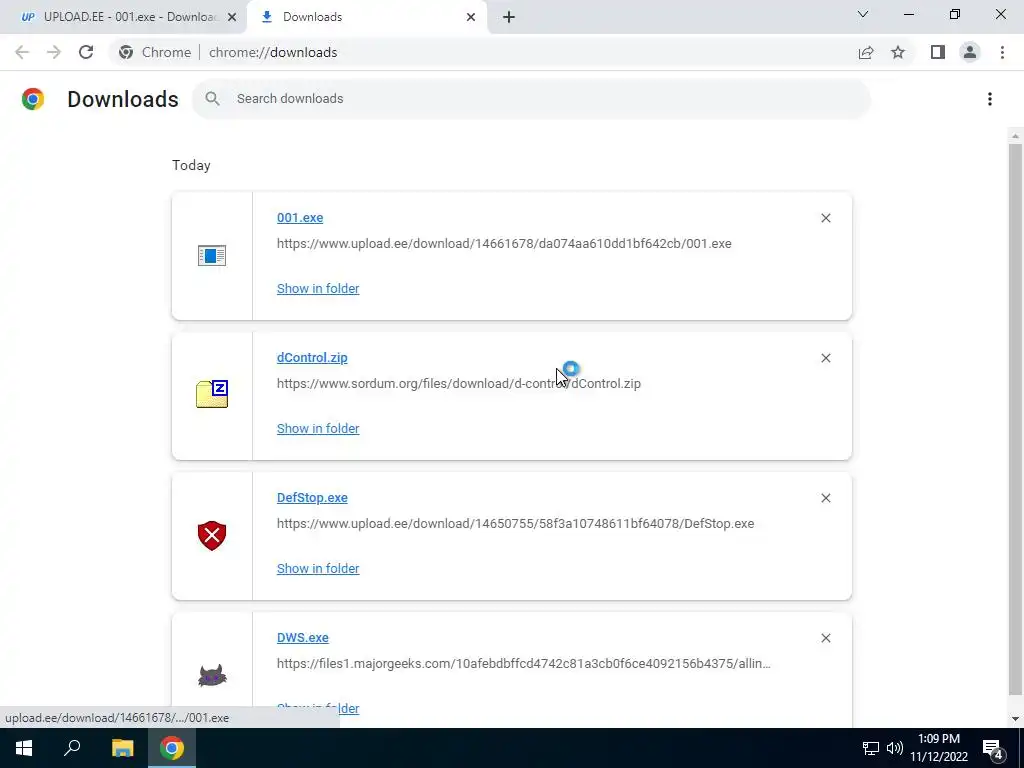Click the Chrome logo beside Downloads heading
This screenshot has height=768, width=1024.
coord(33,99)
